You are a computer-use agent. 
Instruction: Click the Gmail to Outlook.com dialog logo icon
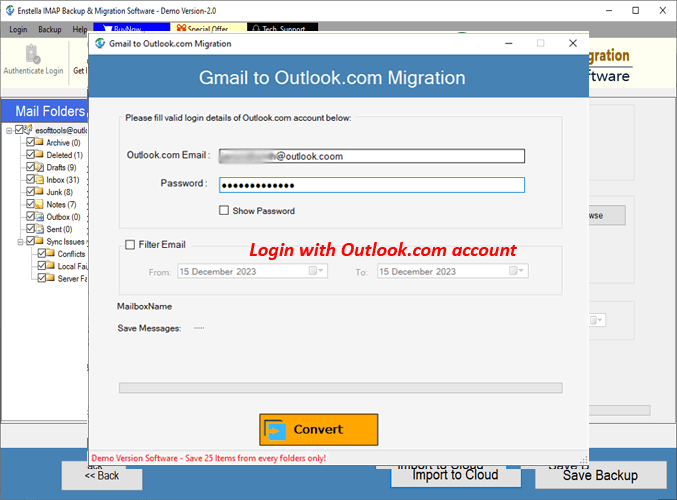point(100,43)
